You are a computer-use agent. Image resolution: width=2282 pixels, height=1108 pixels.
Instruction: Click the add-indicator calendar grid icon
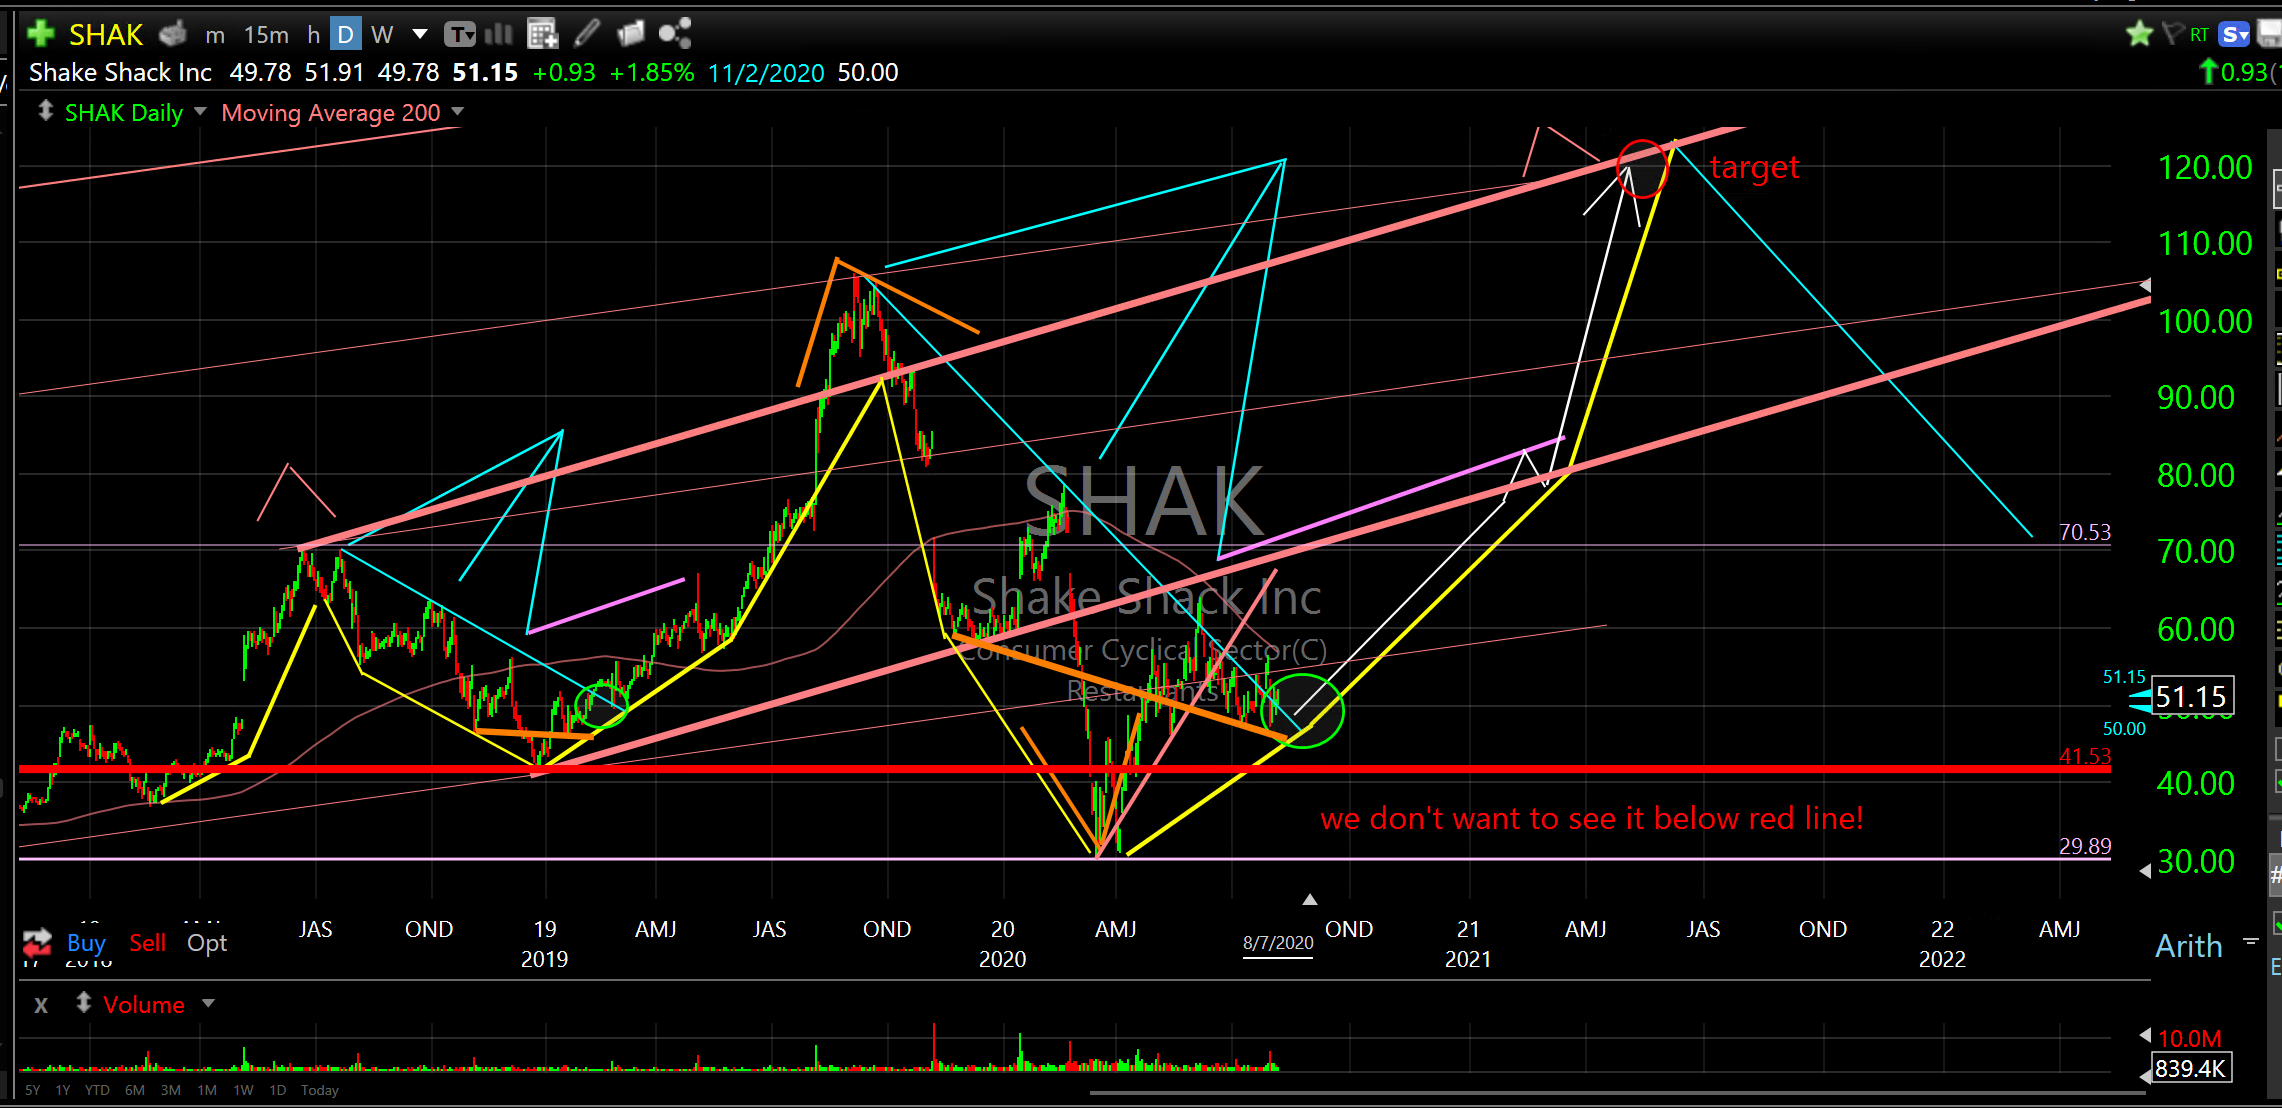pyautogui.click(x=542, y=35)
